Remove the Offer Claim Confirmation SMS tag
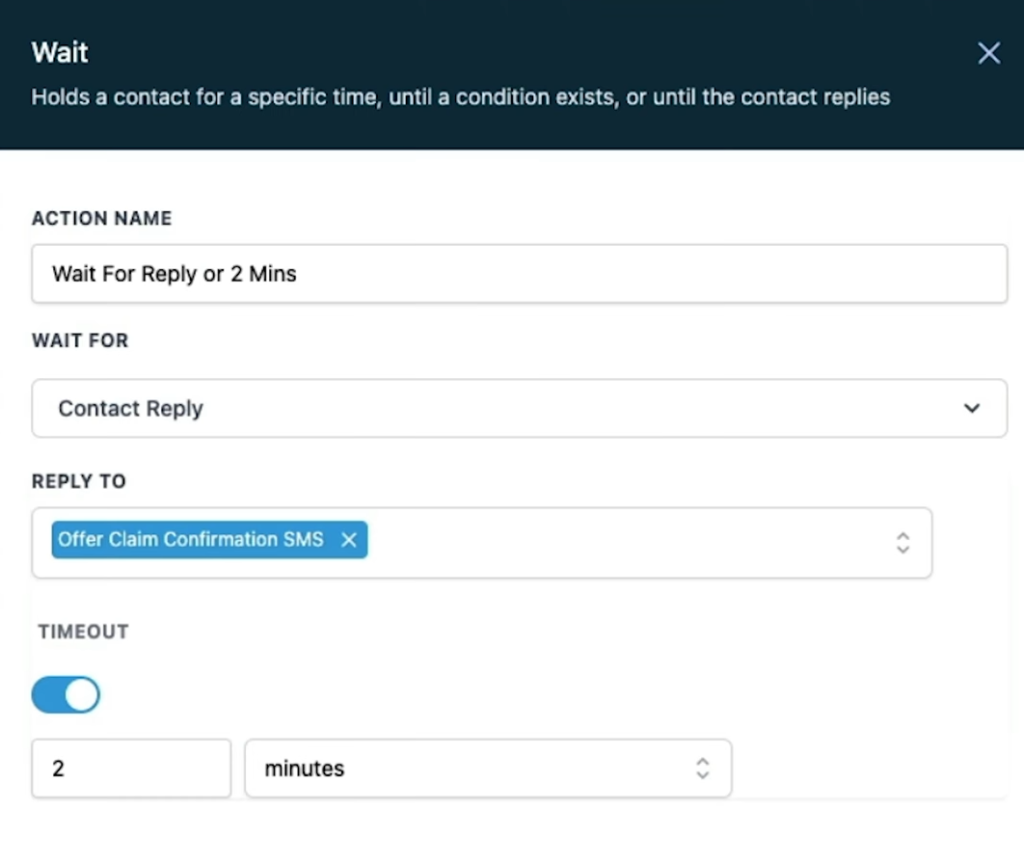This screenshot has width=1024, height=865. pyautogui.click(x=349, y=540)
